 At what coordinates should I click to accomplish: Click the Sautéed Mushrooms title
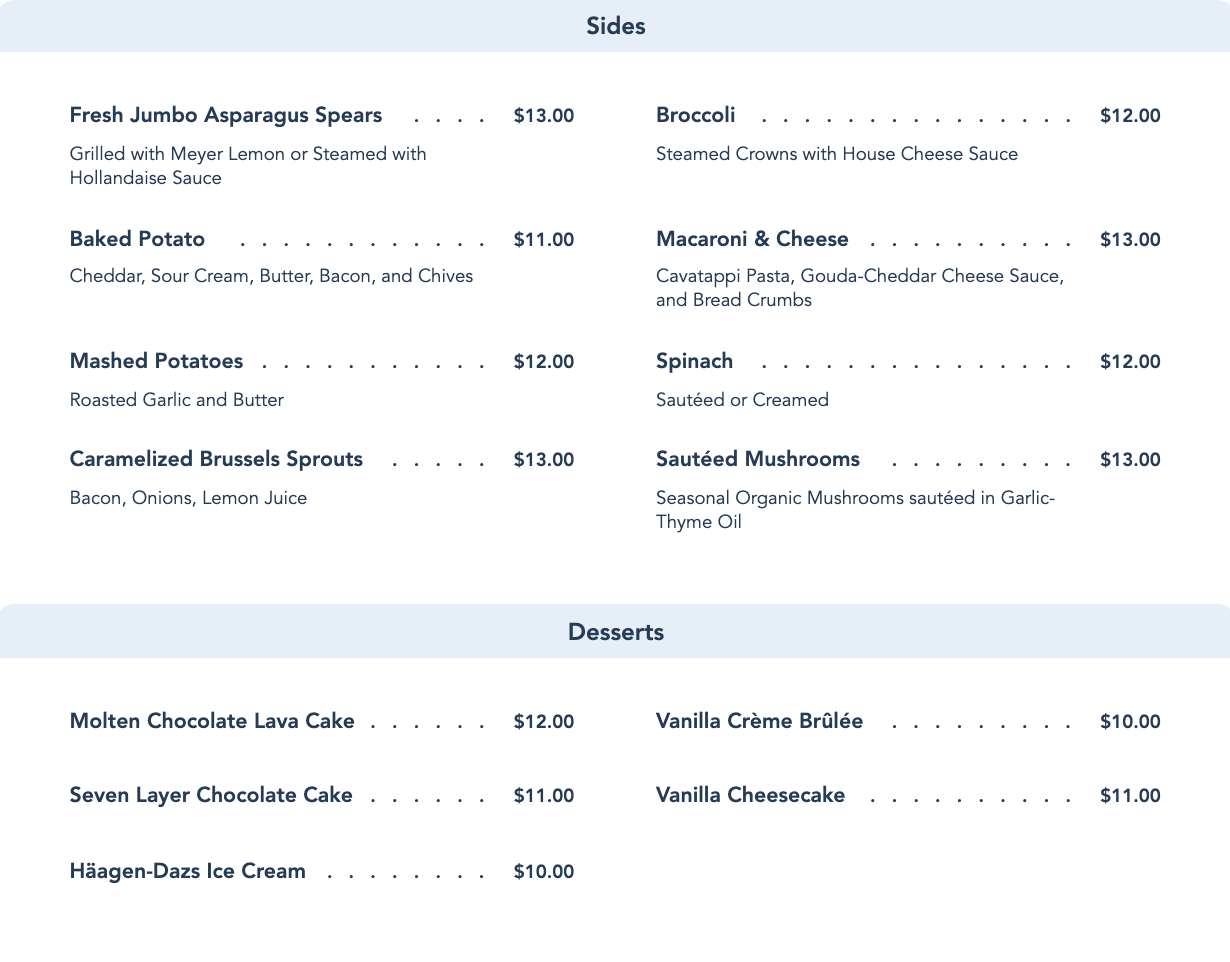pyautogui.click(x=758, y=460)
